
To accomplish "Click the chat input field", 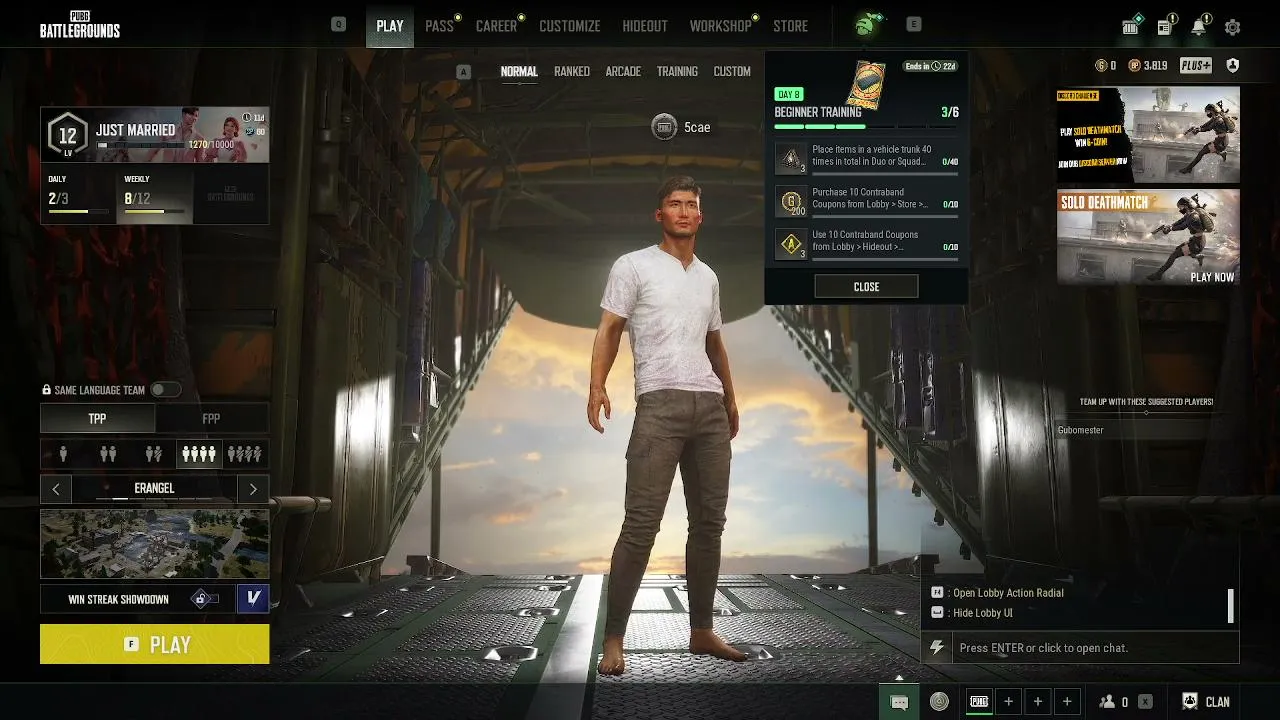I will [x=1095, y=648].
